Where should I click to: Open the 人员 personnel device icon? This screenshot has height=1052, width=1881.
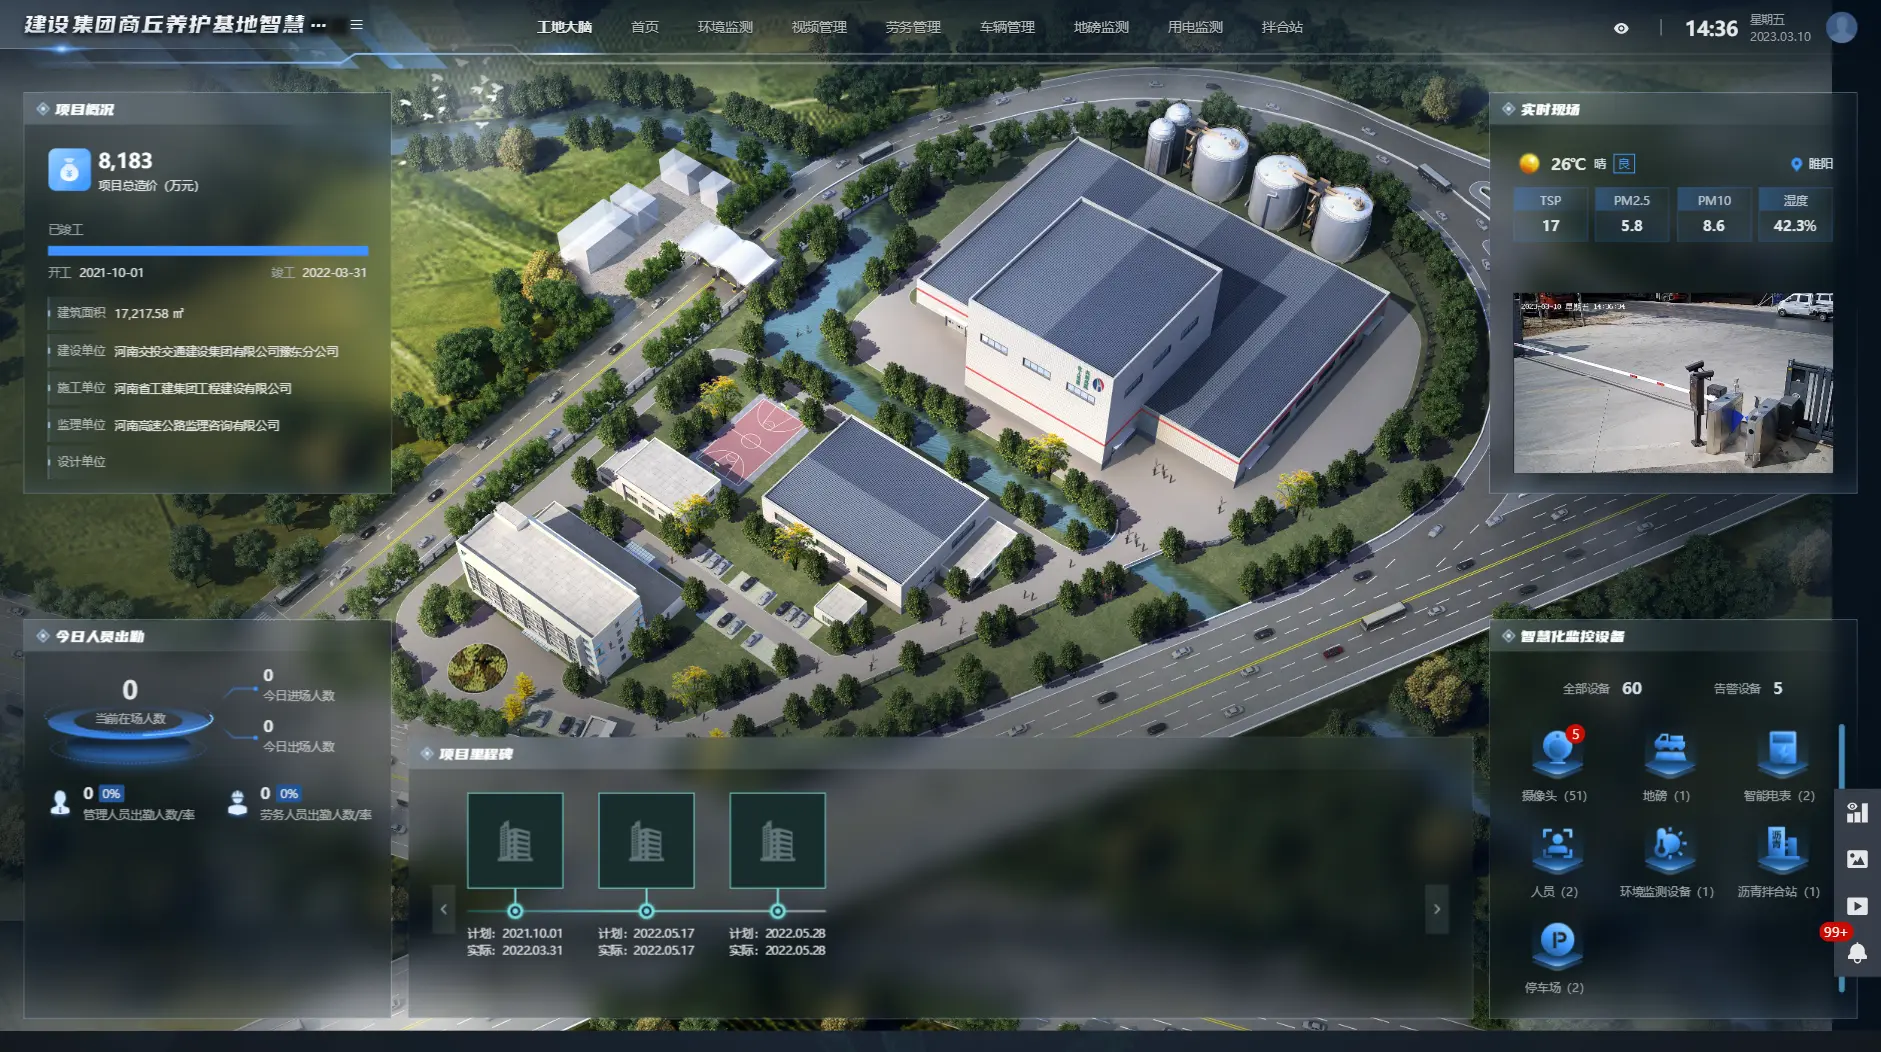1556,848
